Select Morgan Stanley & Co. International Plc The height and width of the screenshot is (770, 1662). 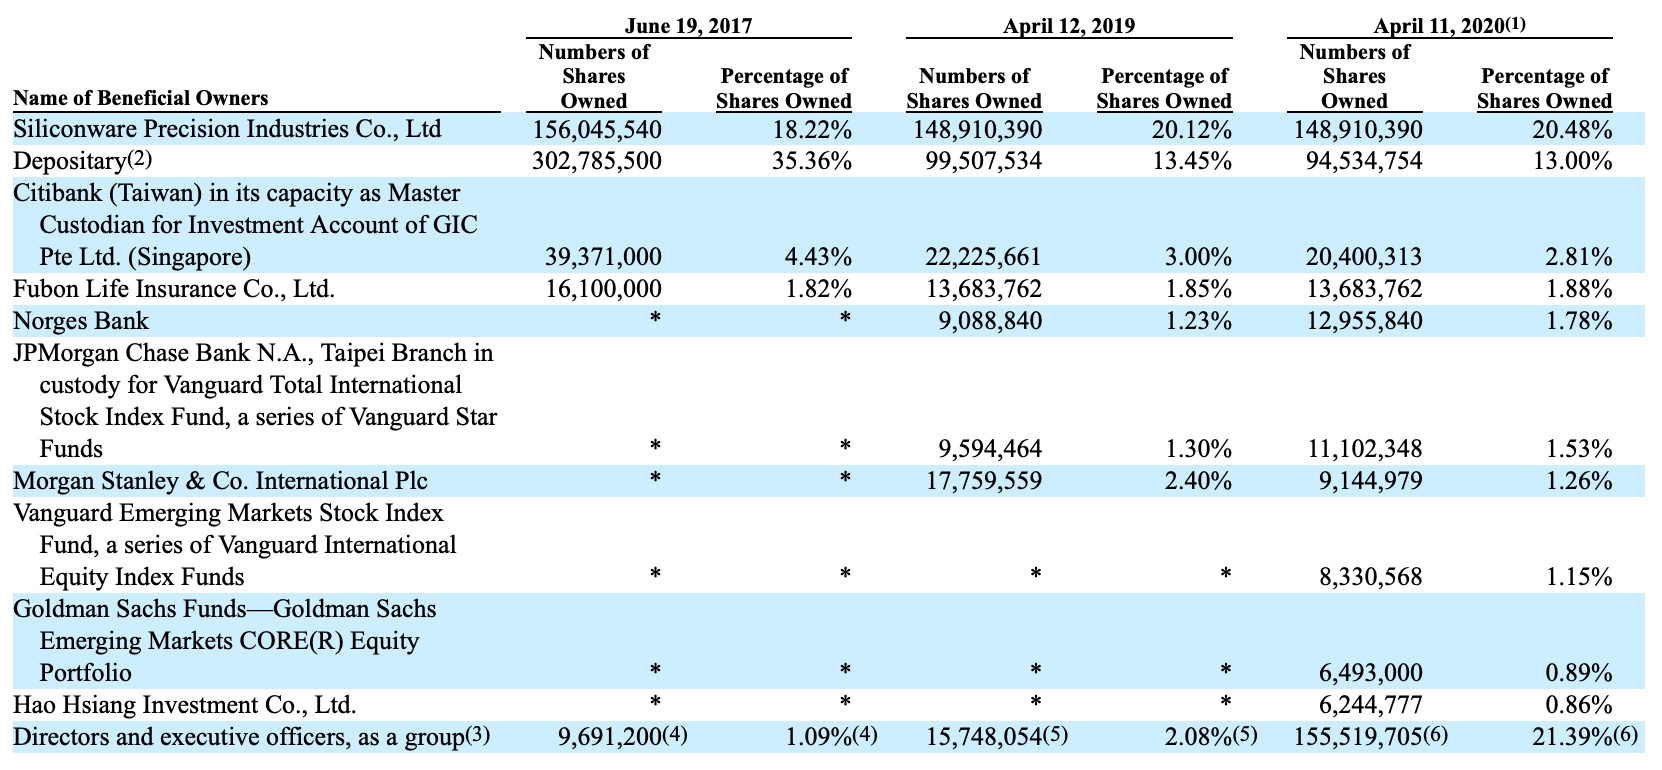click(x=220, y=481)
